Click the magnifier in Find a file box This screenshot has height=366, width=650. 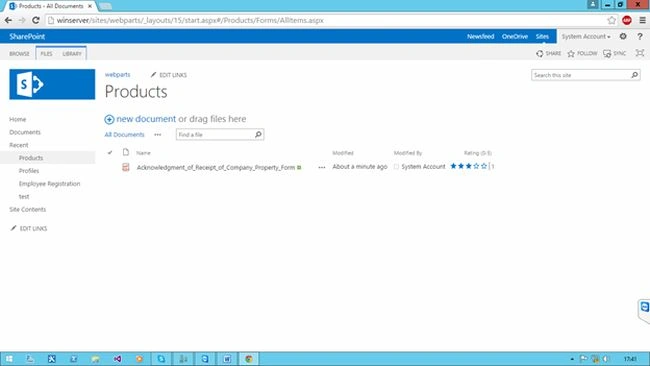coord(258,134)
